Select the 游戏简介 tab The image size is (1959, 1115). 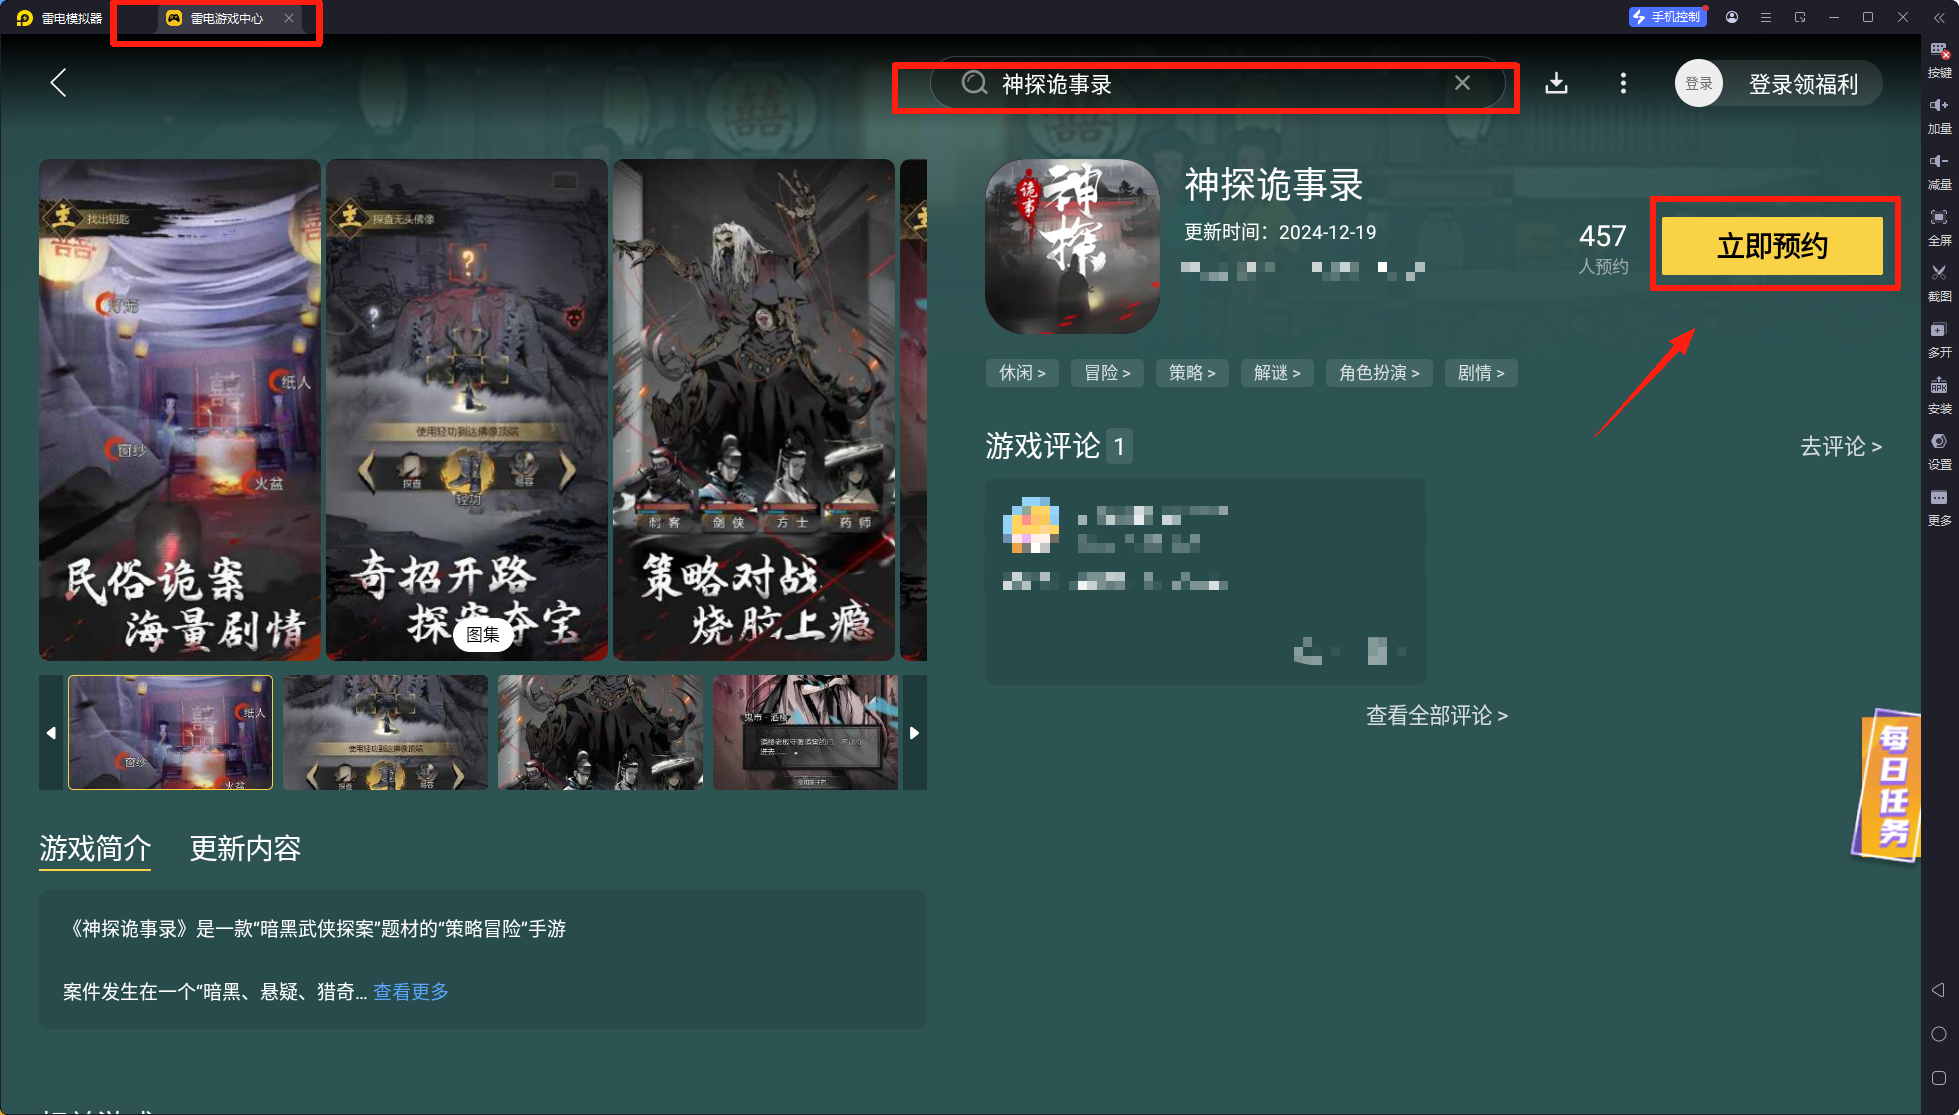point(95,849)
